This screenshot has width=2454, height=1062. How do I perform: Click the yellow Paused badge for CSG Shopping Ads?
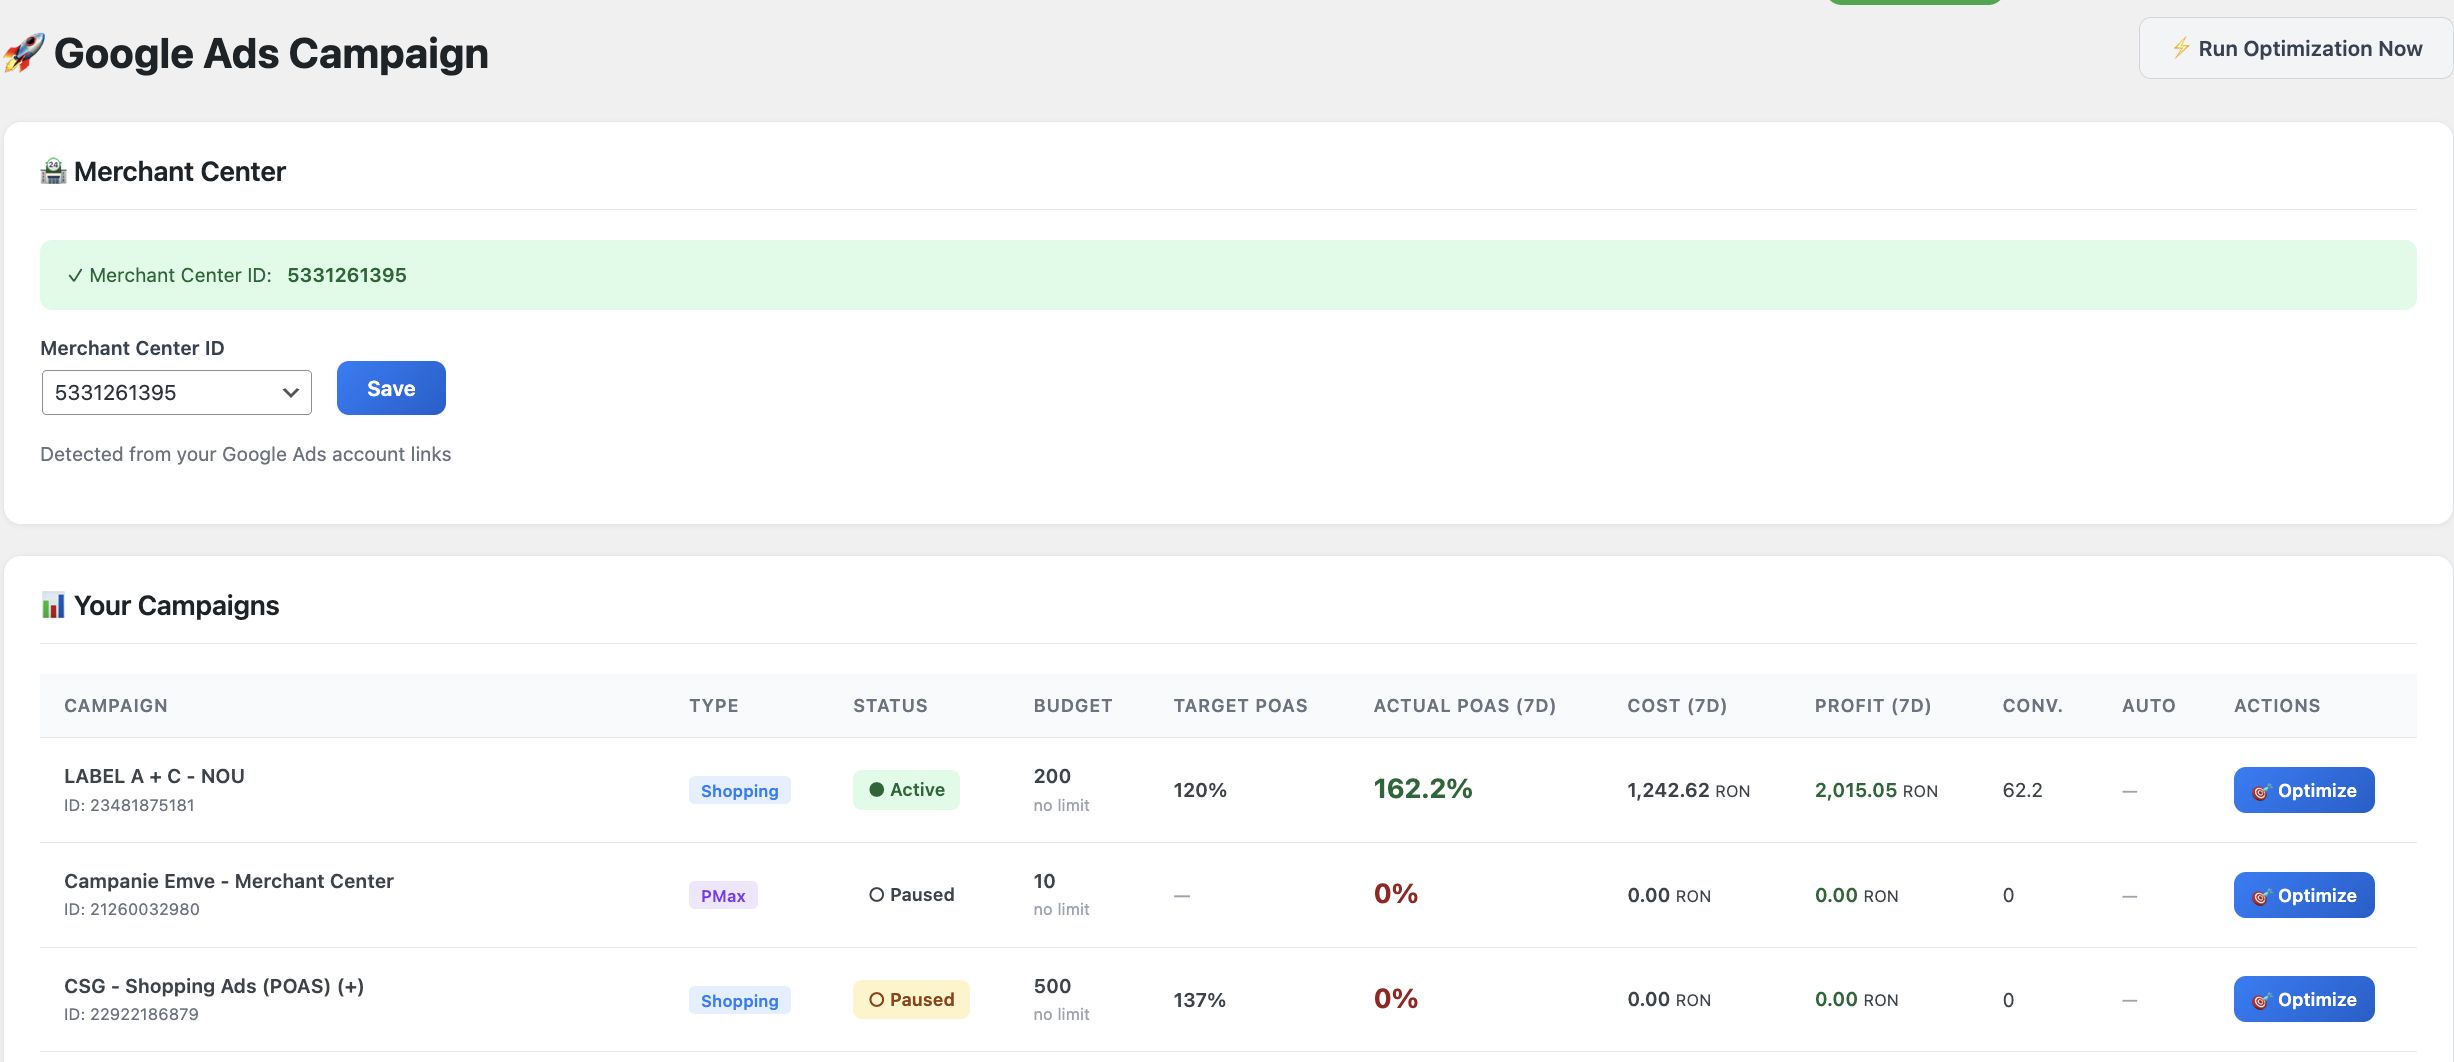click(910, 999)
